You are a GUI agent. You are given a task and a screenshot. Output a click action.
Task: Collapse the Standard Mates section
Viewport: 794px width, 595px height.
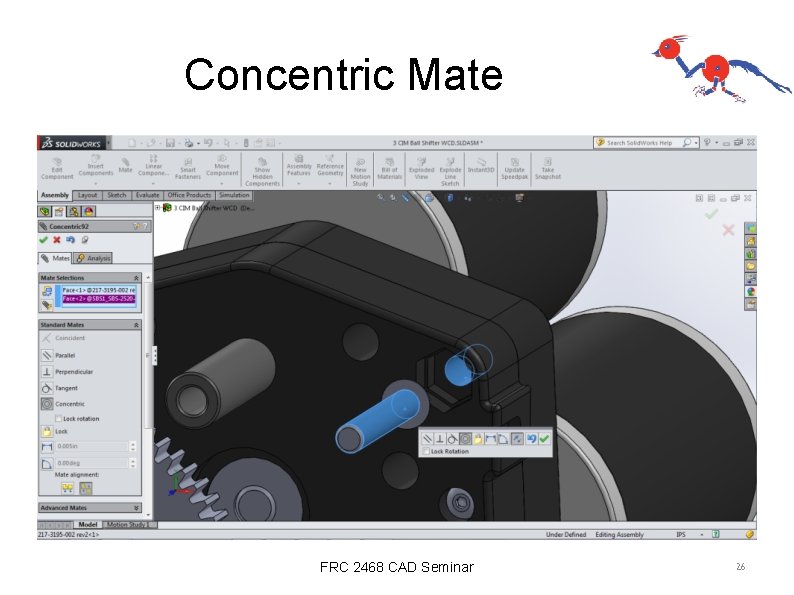tap(136, 325)
